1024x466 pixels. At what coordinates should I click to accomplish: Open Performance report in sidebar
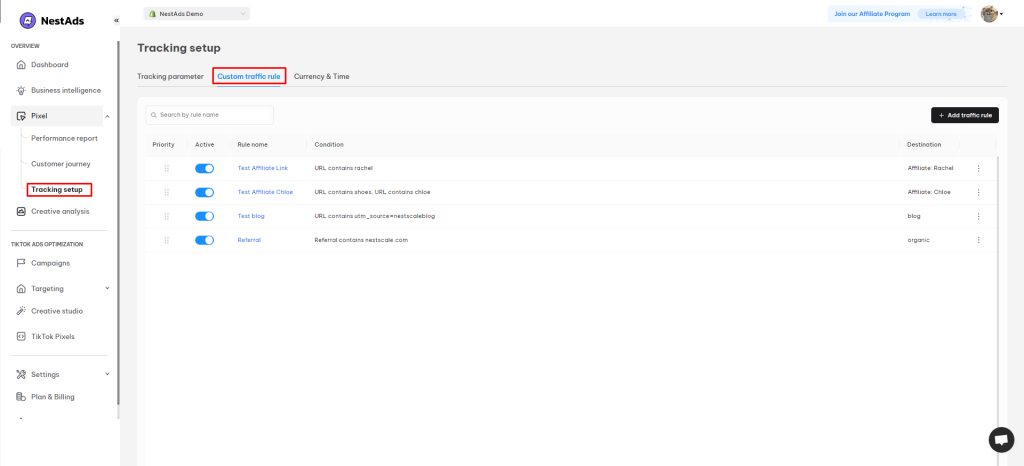[65, 138]
